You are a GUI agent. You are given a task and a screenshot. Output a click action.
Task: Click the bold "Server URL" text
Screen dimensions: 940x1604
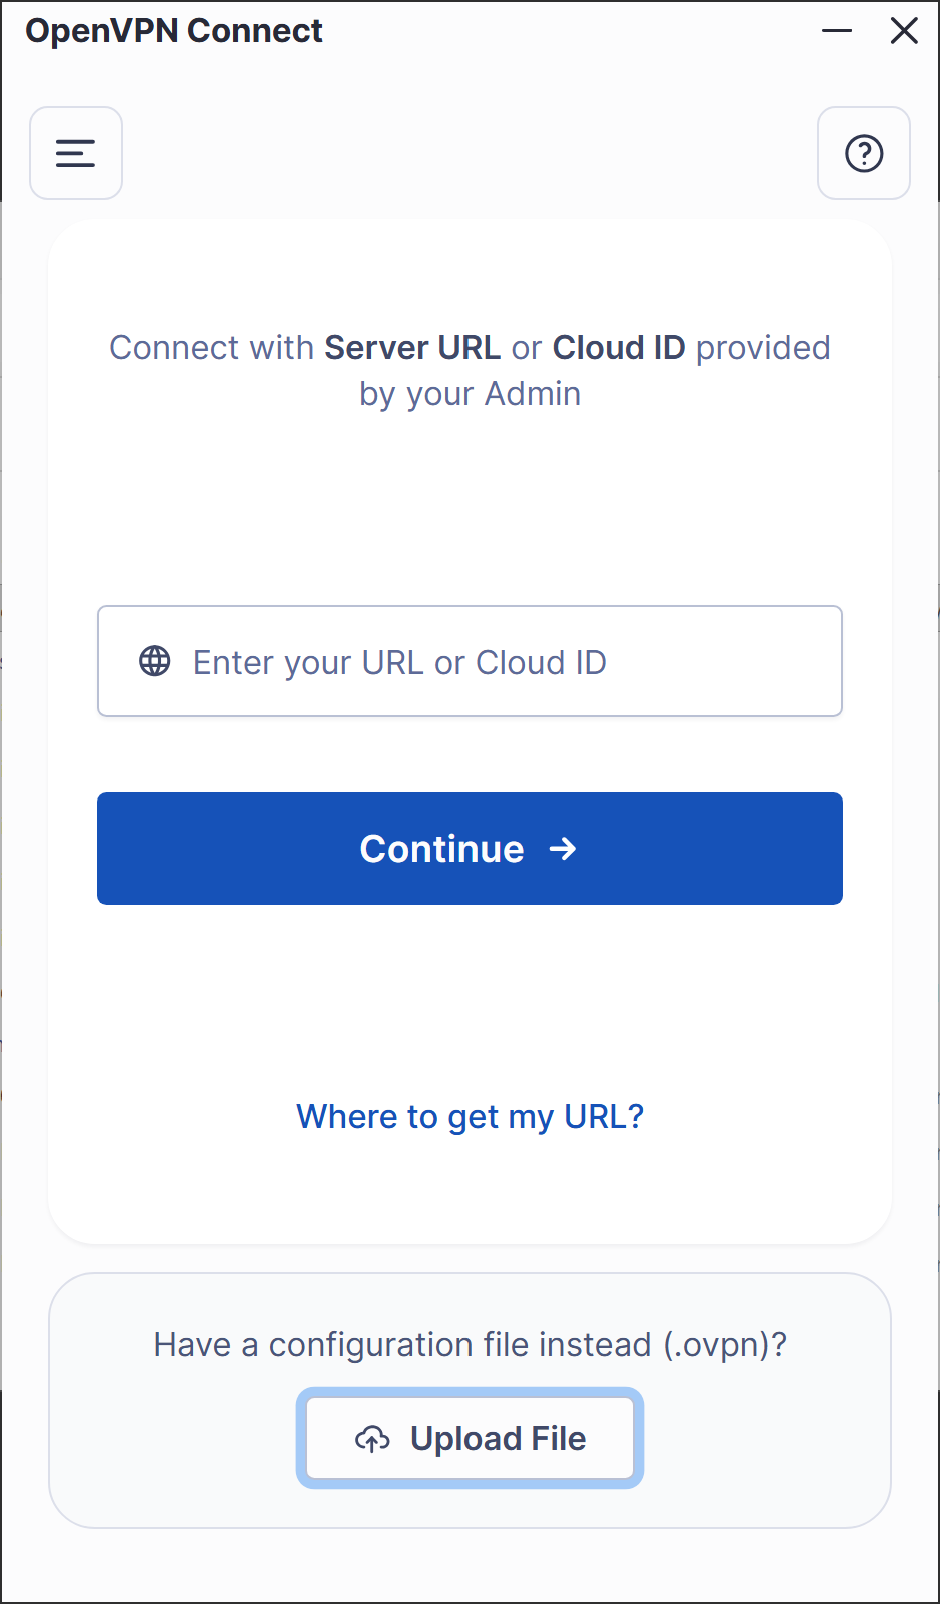pyautogui.click(x=412, y=348)
